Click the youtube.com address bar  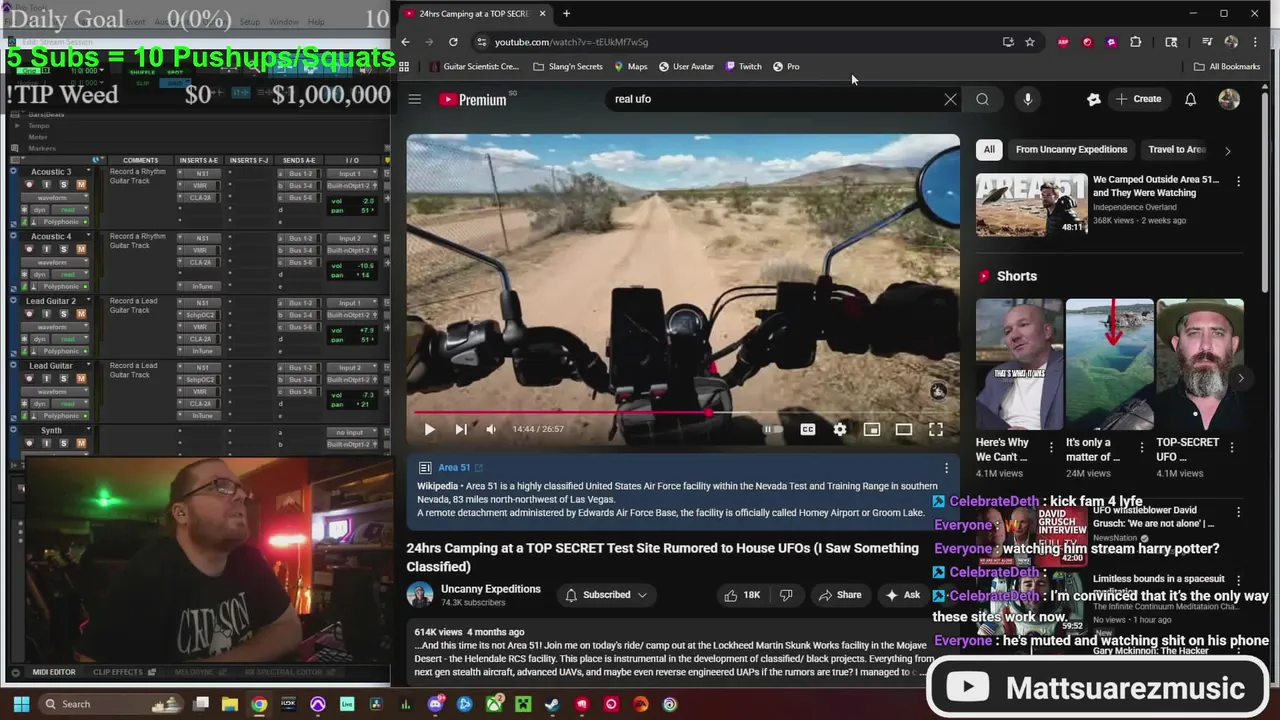[x=740, y=42]
